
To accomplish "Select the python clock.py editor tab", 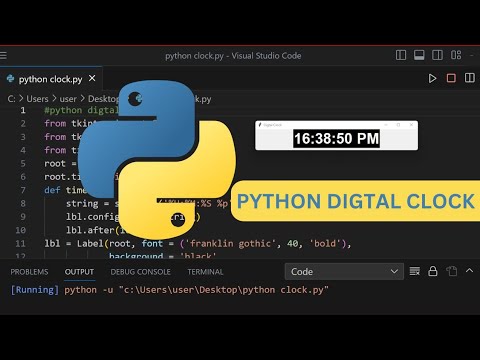I will [x=51, y=79].
